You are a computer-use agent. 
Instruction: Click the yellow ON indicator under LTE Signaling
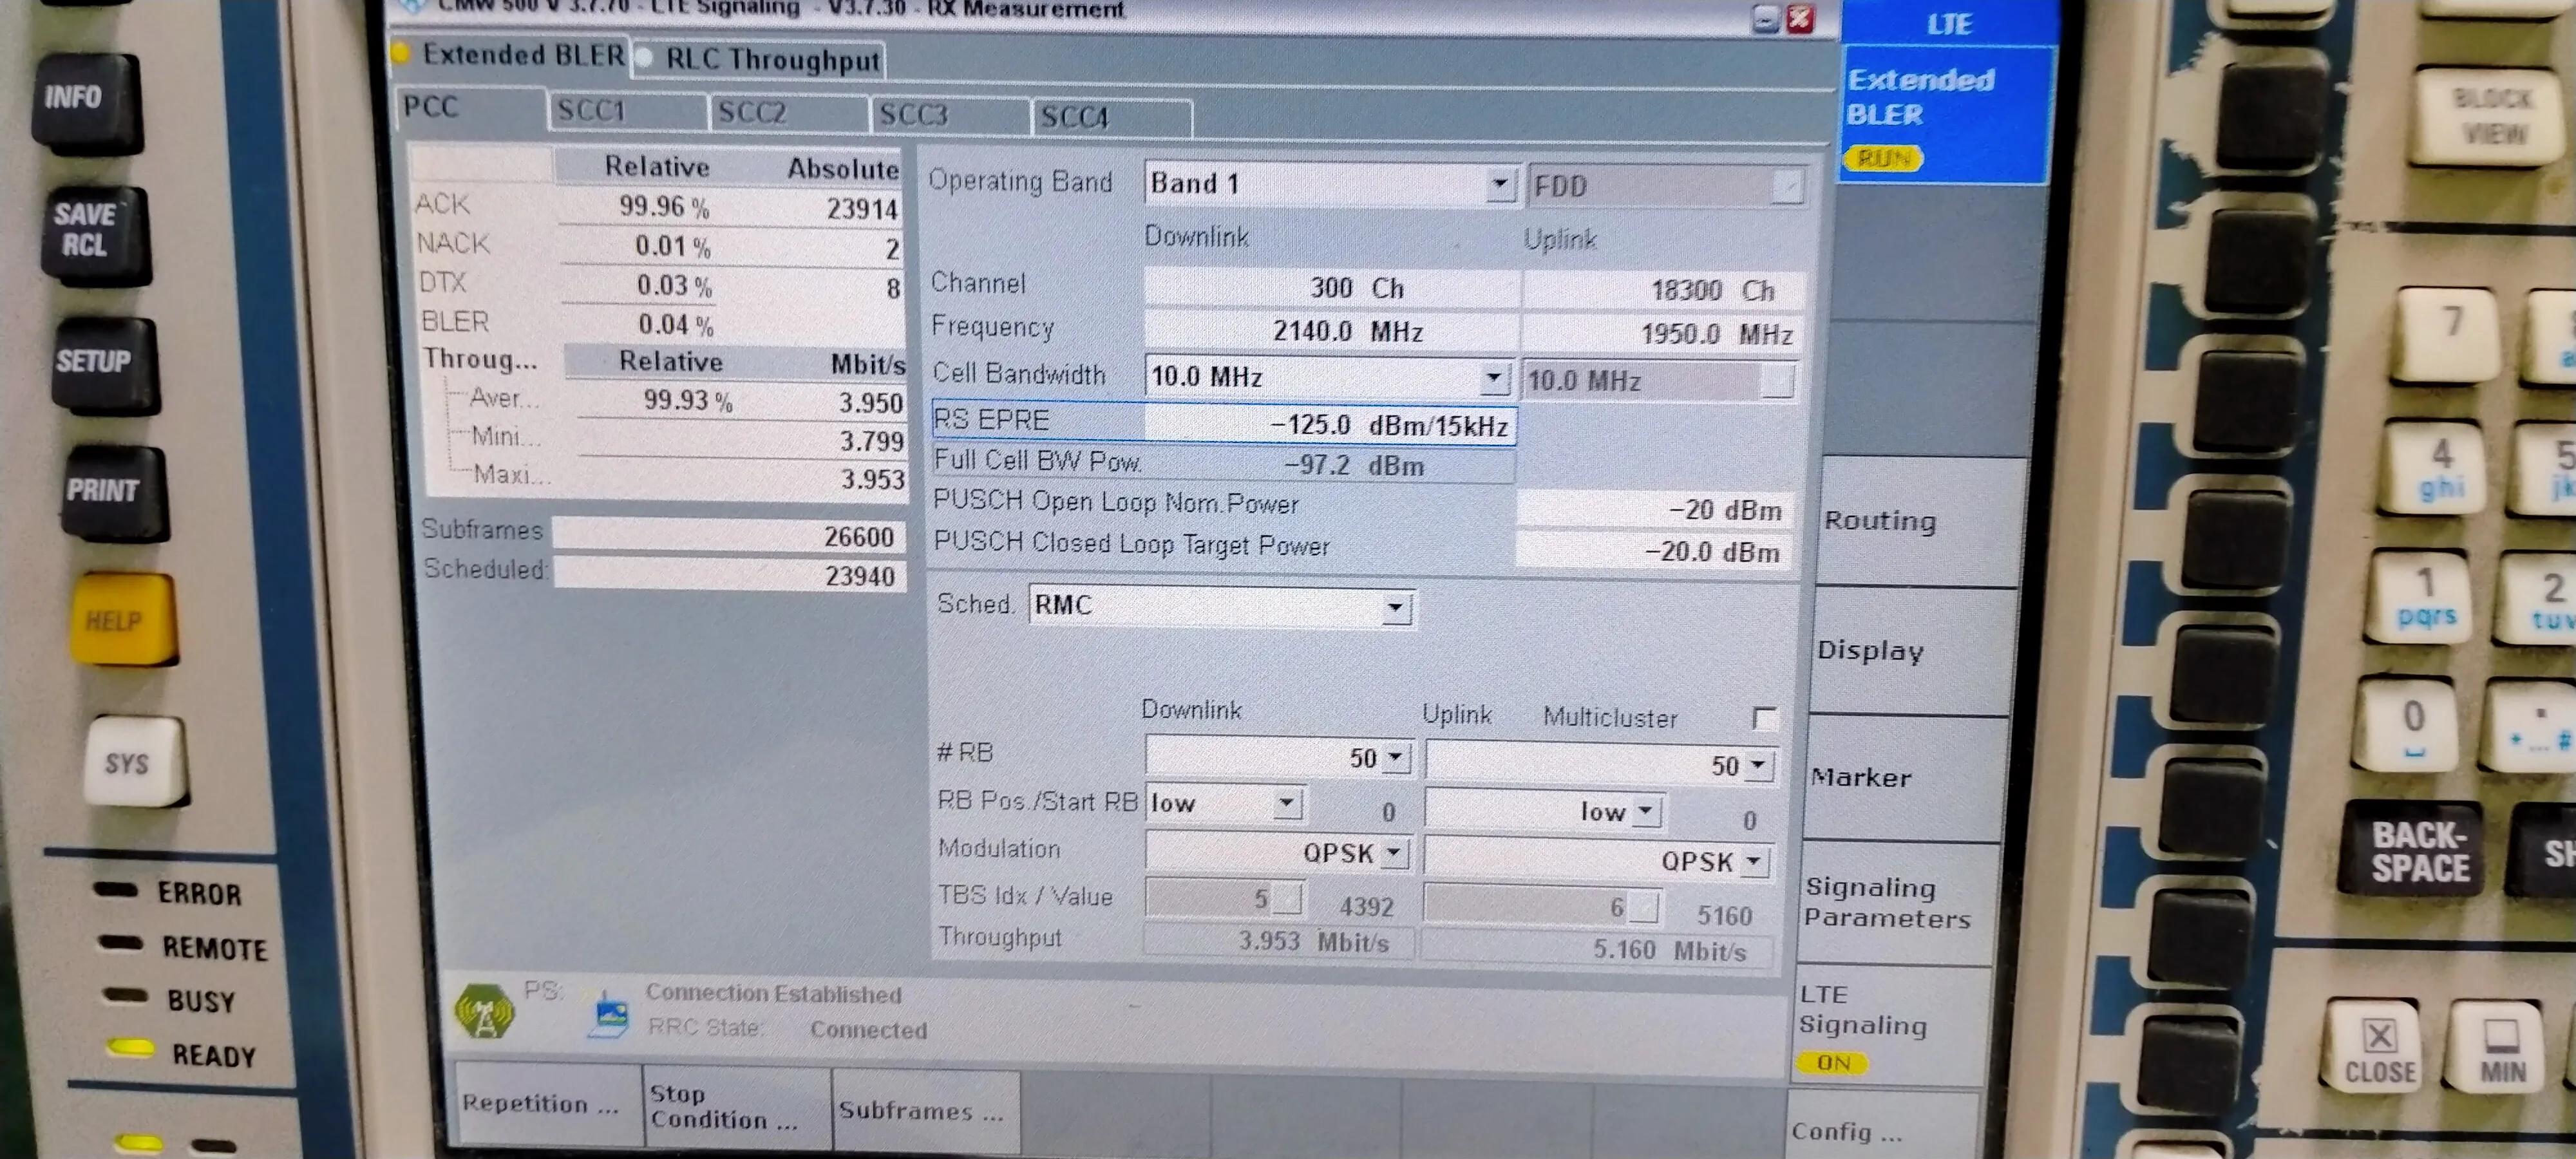tap(1832, 1062)
